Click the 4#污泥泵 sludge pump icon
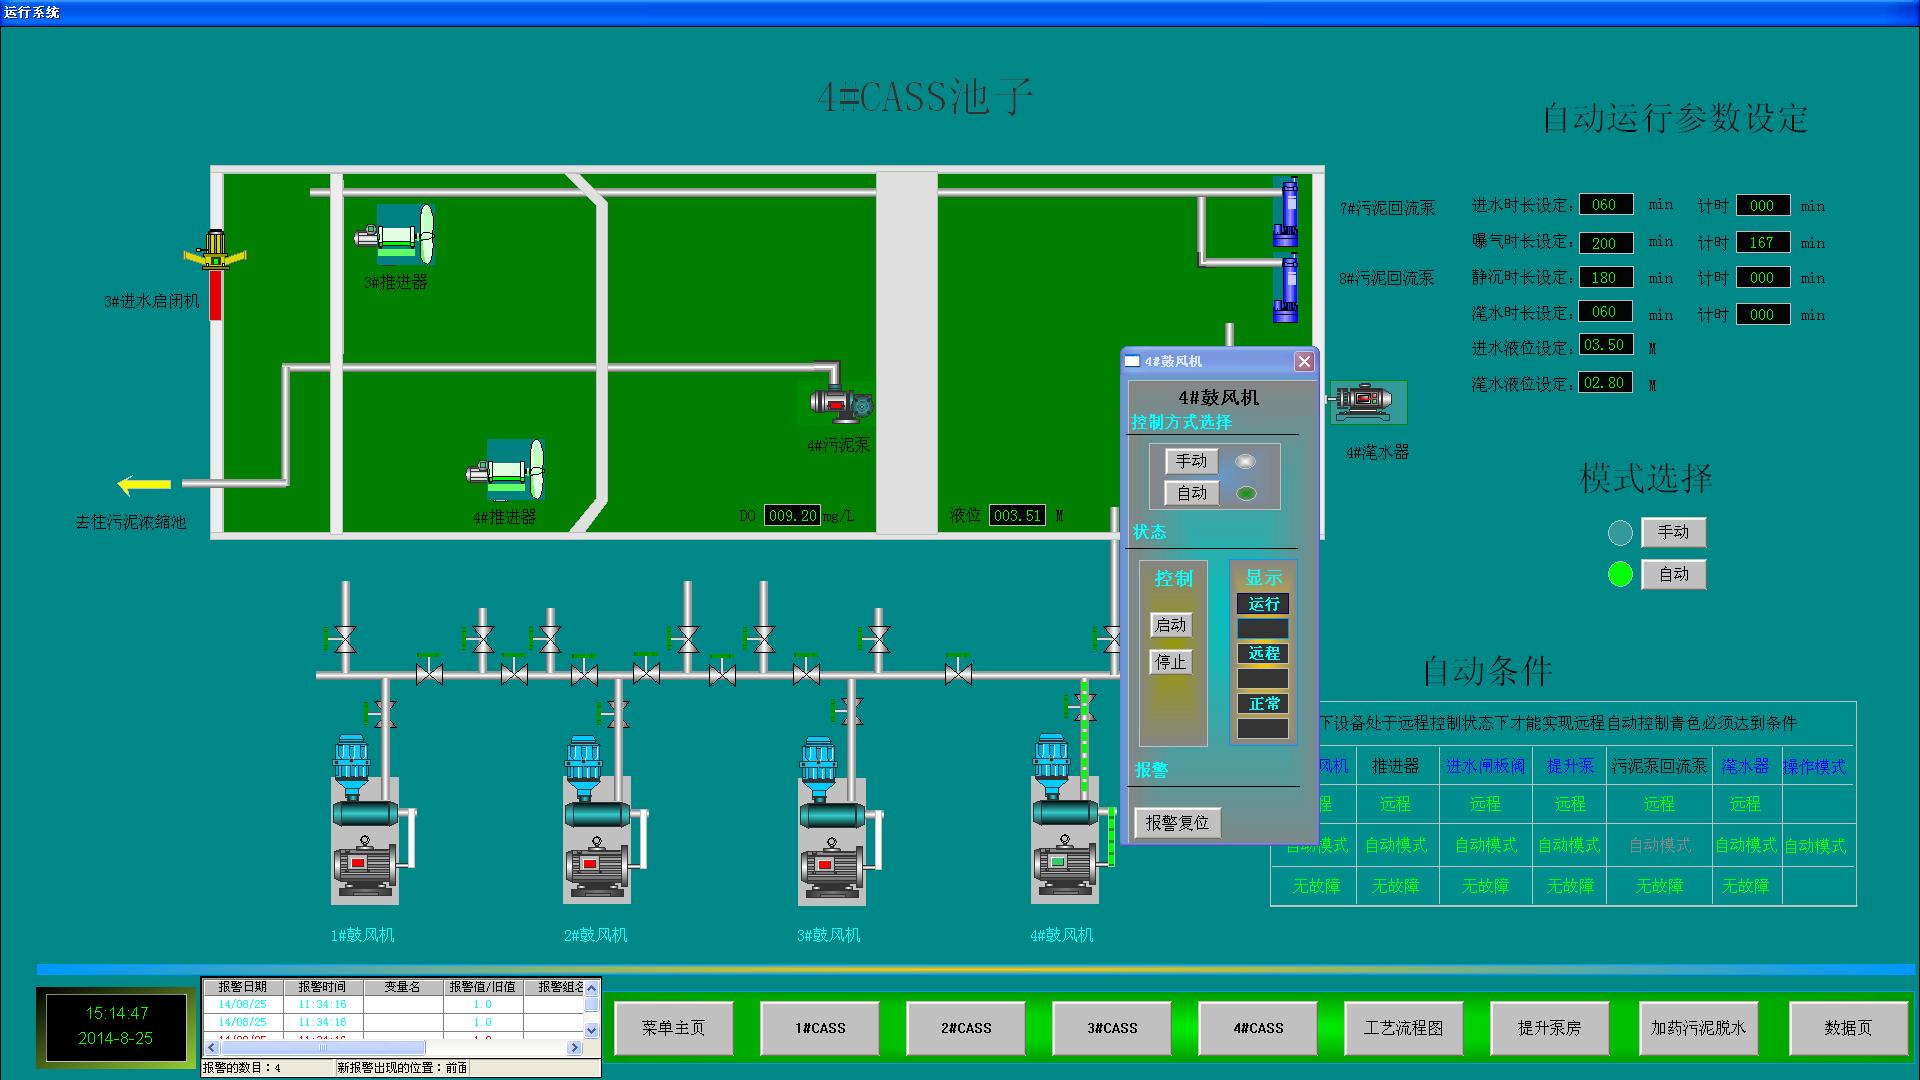This screenshot has height=1080, width=1920. coord(841,402)
